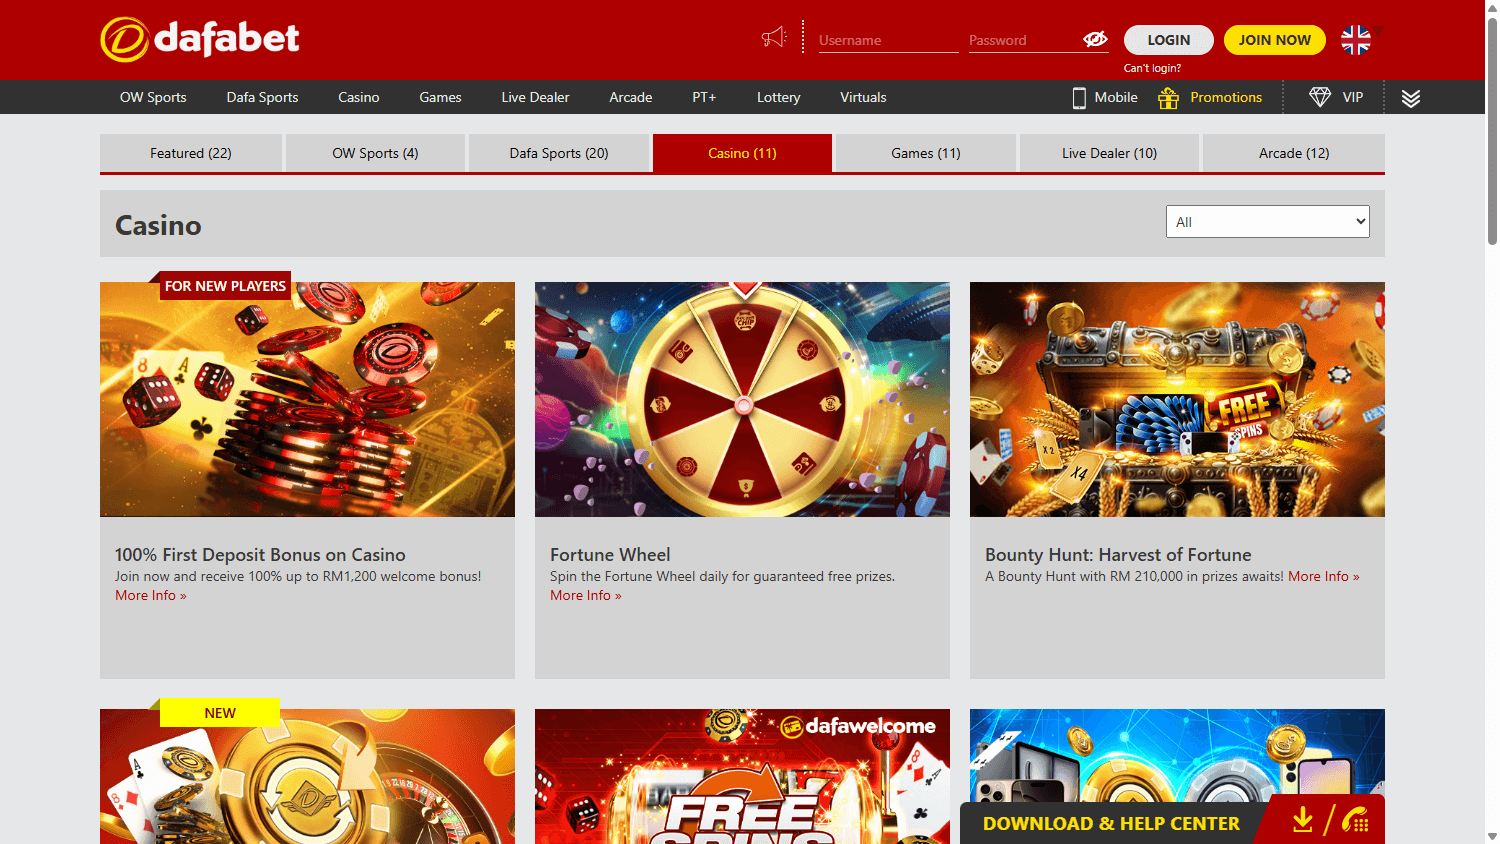
Task: Click the Username input field
Action: 886,40
